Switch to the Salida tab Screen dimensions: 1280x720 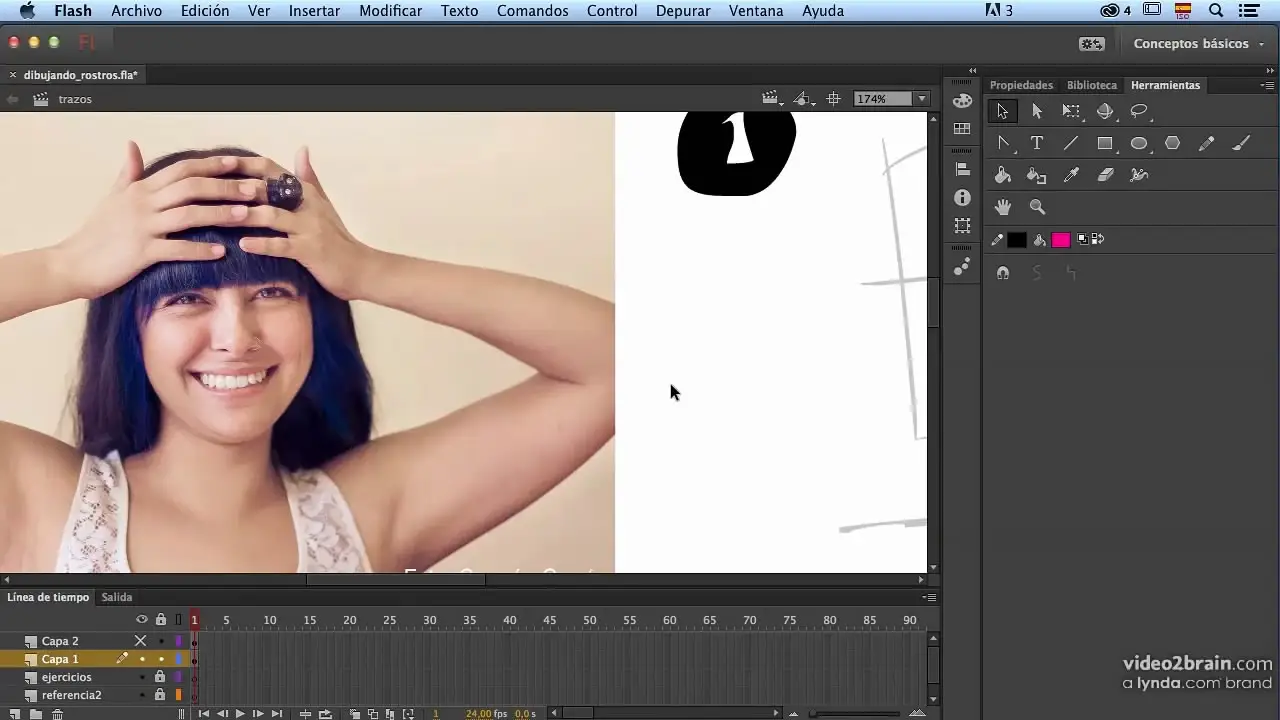(117, 597)
